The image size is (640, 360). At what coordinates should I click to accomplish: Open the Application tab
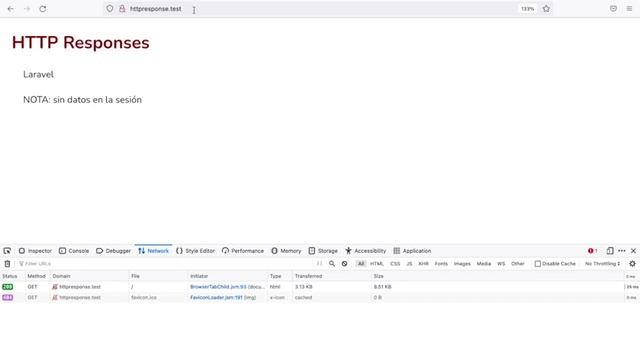(412, 251)
